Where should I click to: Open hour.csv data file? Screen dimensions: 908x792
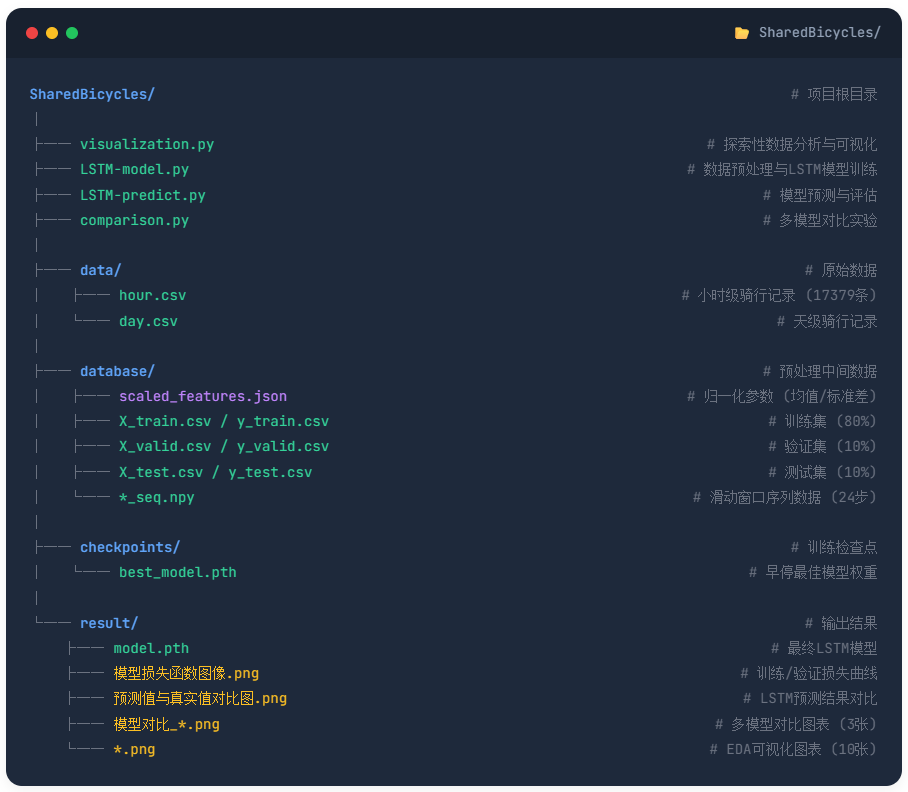click(152, 296)
